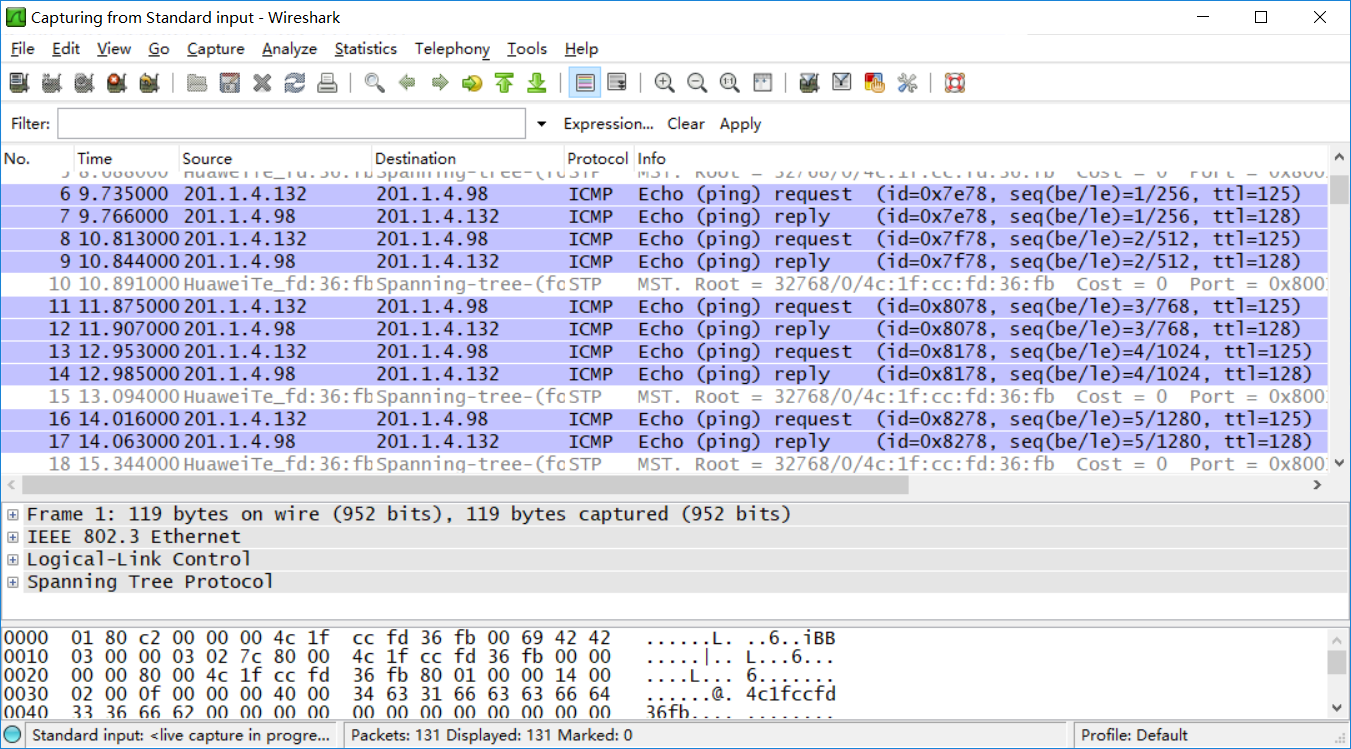Image resolution: width=1351 pixels, height=749 pixels.
Task: Zoom out on packet text
Action: [697, 83]
